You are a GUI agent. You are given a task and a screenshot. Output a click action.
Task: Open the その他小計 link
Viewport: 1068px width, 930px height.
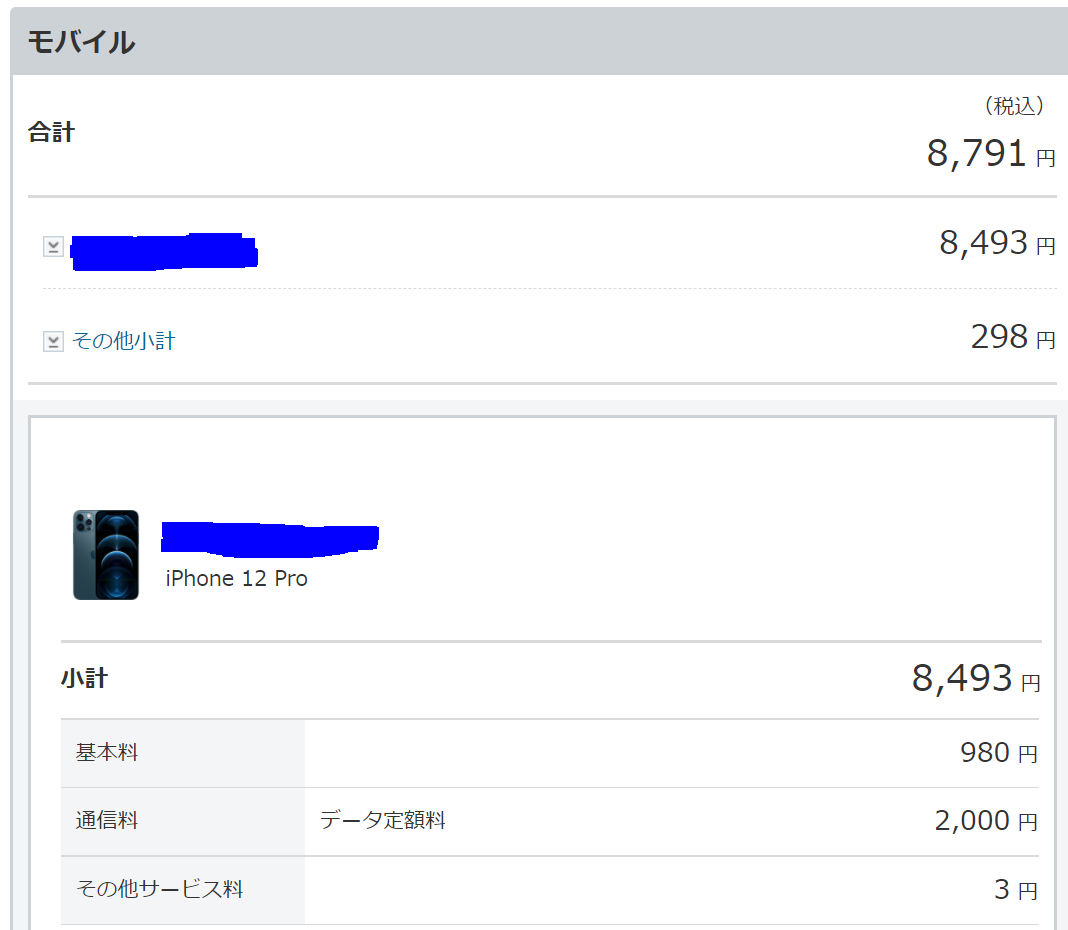124,341
